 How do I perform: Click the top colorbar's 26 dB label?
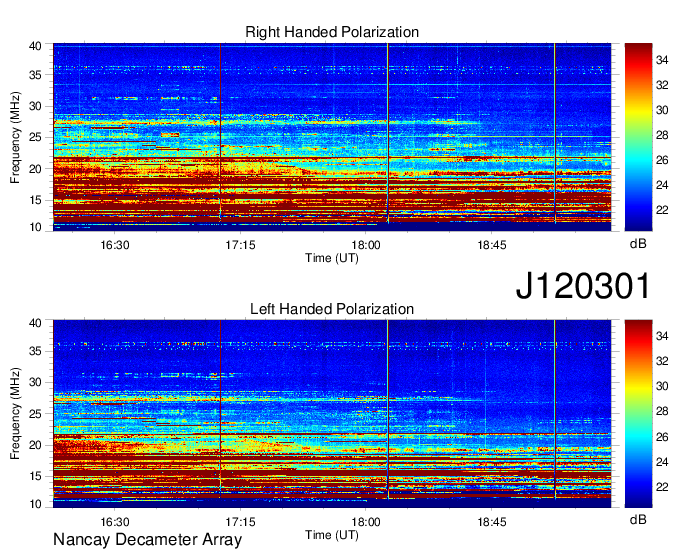click(x=662, y=160)
